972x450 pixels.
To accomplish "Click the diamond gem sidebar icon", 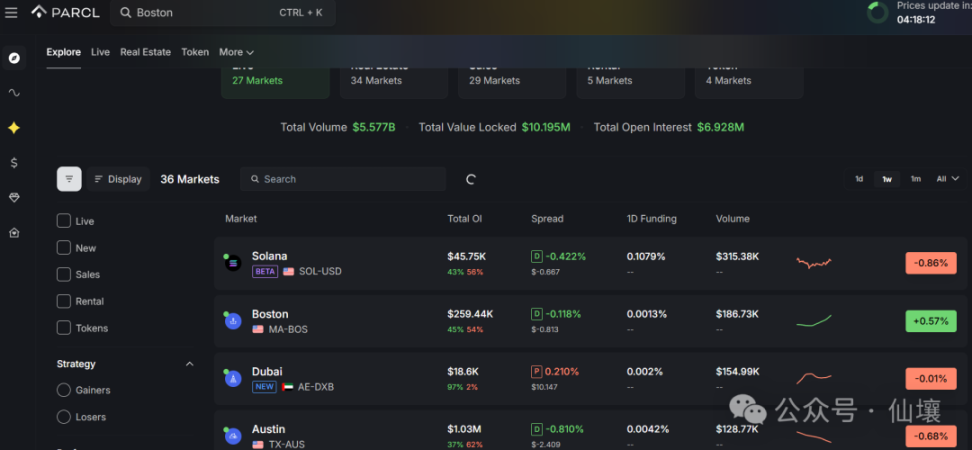I will [14, 198].
